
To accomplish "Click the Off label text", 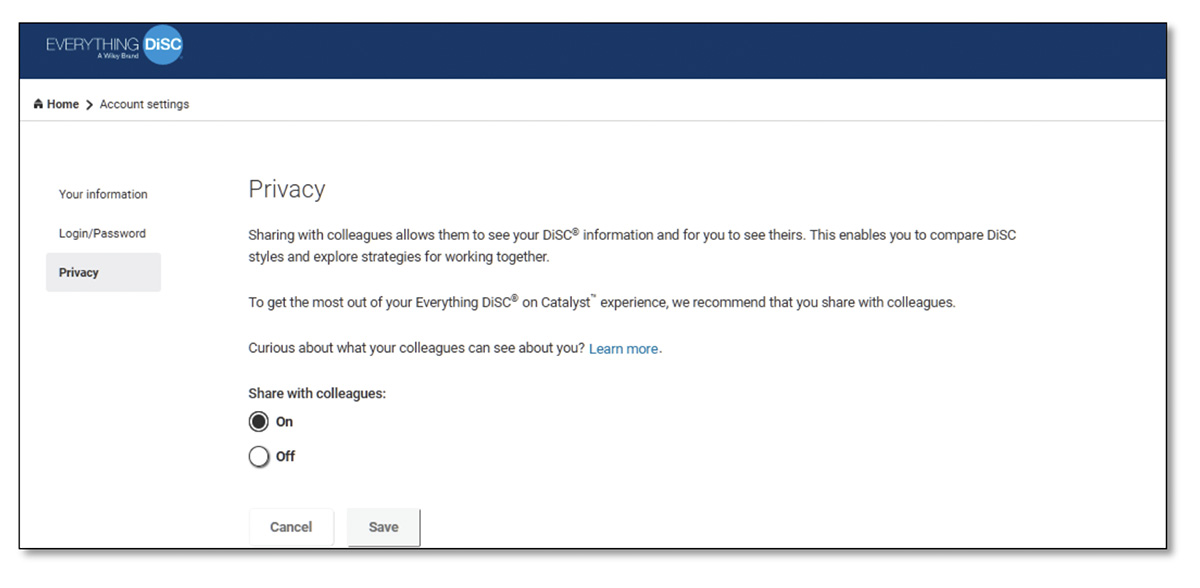I will tap(285, 457).
